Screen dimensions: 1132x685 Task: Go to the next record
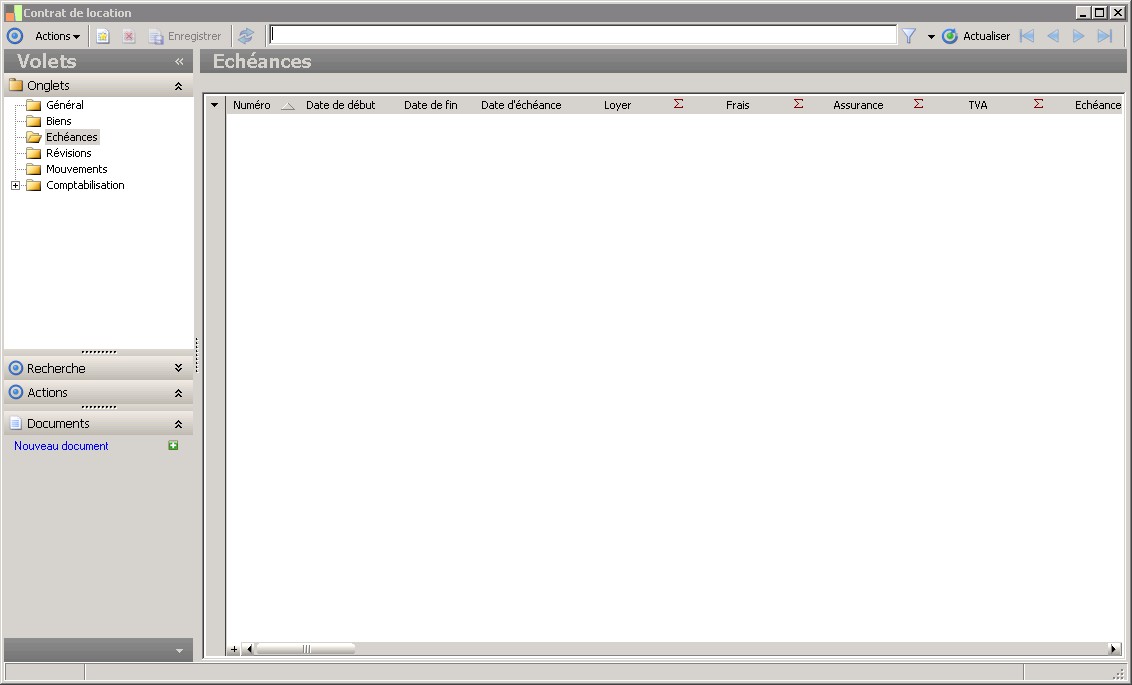click(x=1079, y=36)
